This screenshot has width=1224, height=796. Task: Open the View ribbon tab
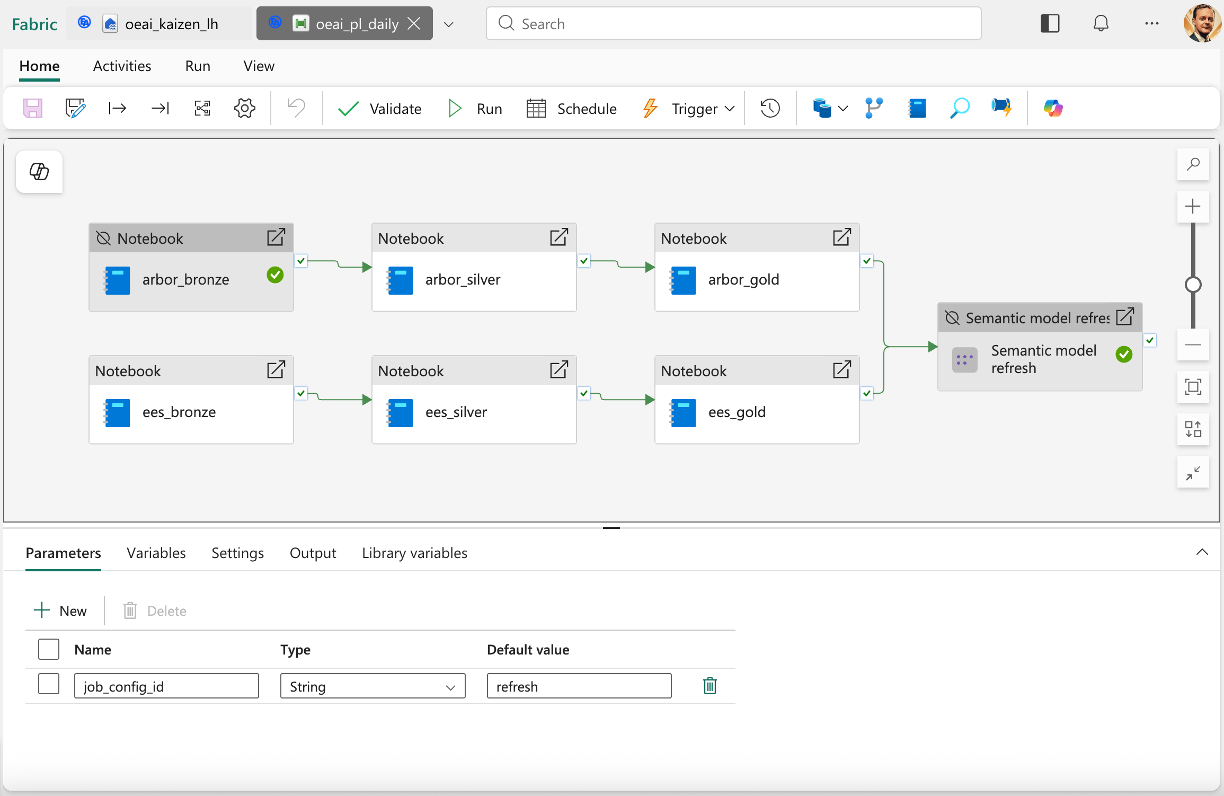coord(258,66)
